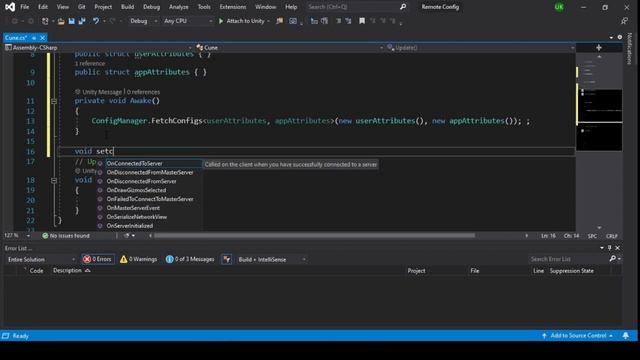Sort by the Description column header
The height and width of the screenshot is (360, 640).
(67, 271)
